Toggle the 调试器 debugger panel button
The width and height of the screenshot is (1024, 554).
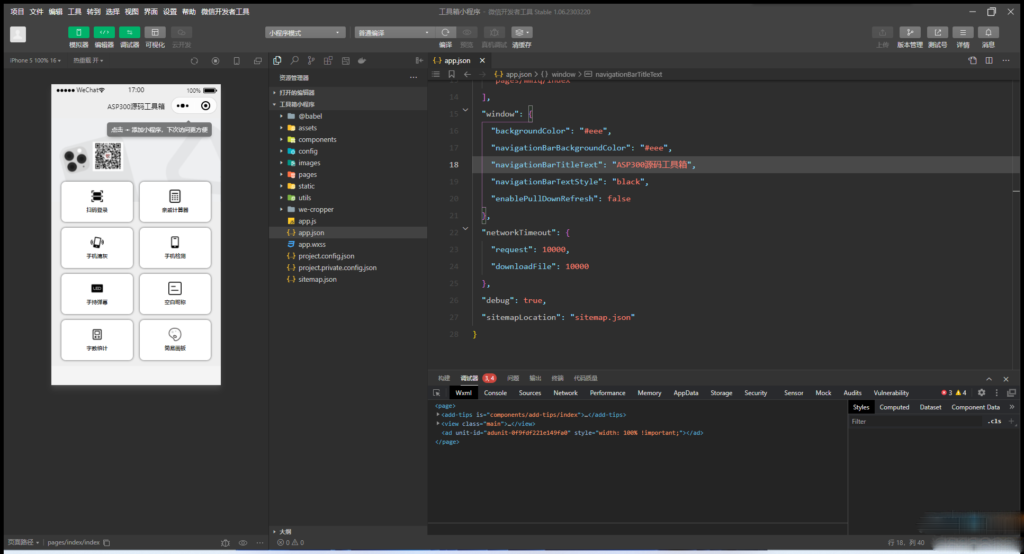point(130,33)
